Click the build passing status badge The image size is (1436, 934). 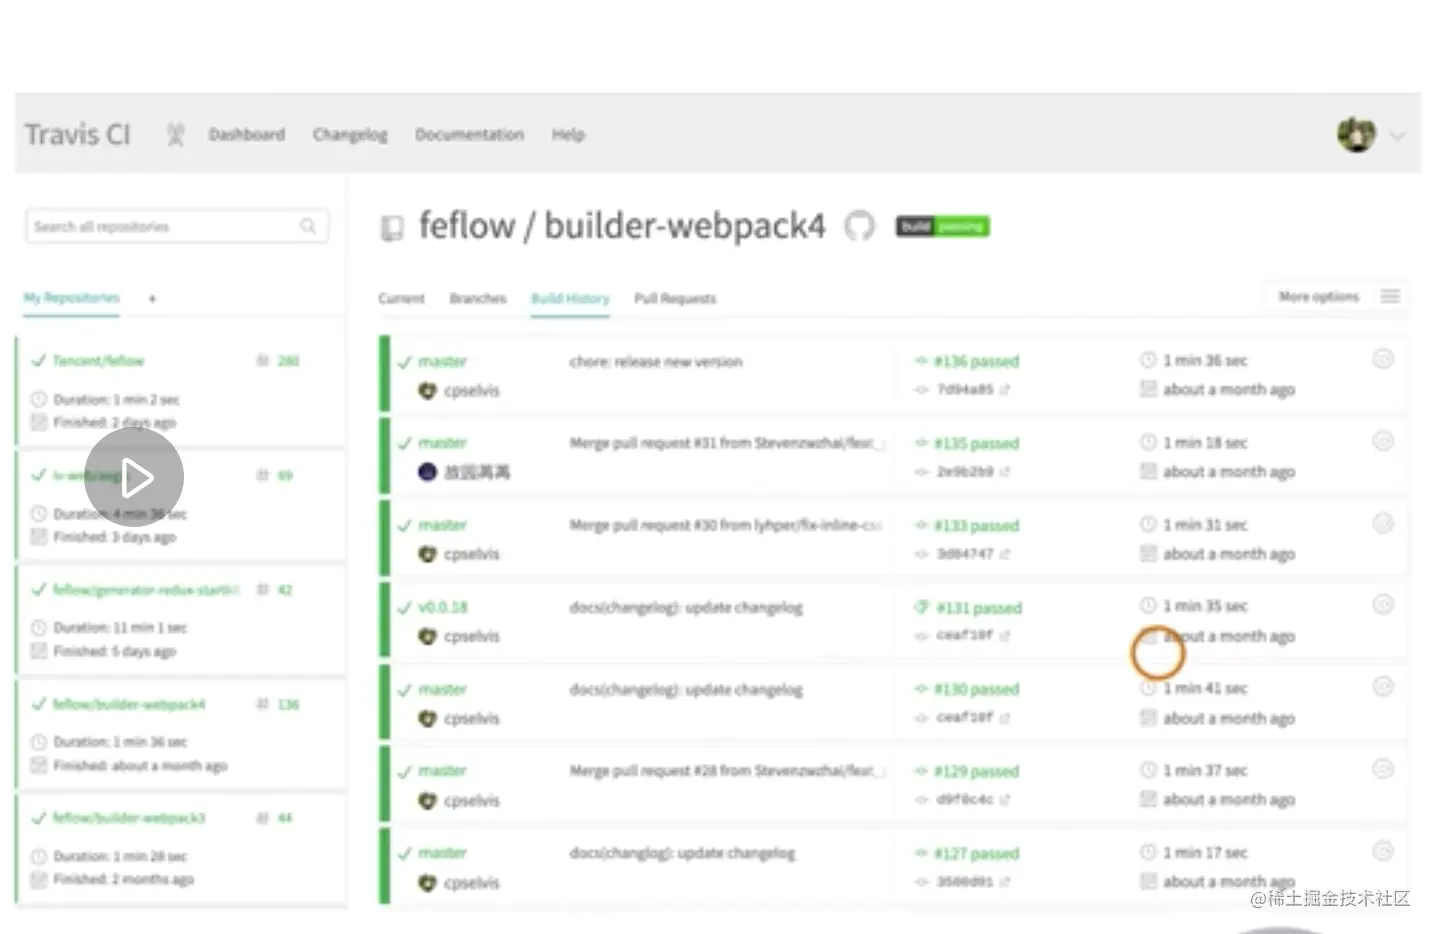[942, 226]
